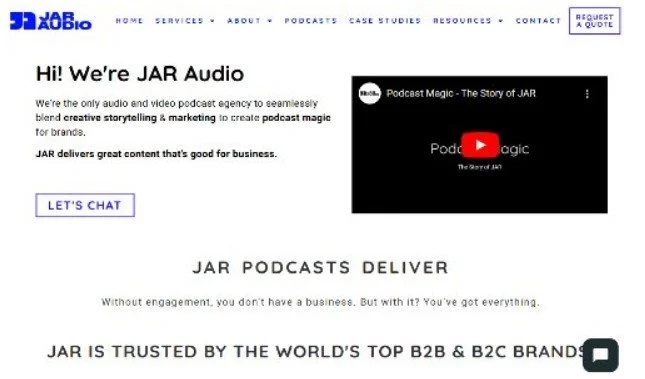
Task: Open the Case Studies page
Action: point(385,21)
